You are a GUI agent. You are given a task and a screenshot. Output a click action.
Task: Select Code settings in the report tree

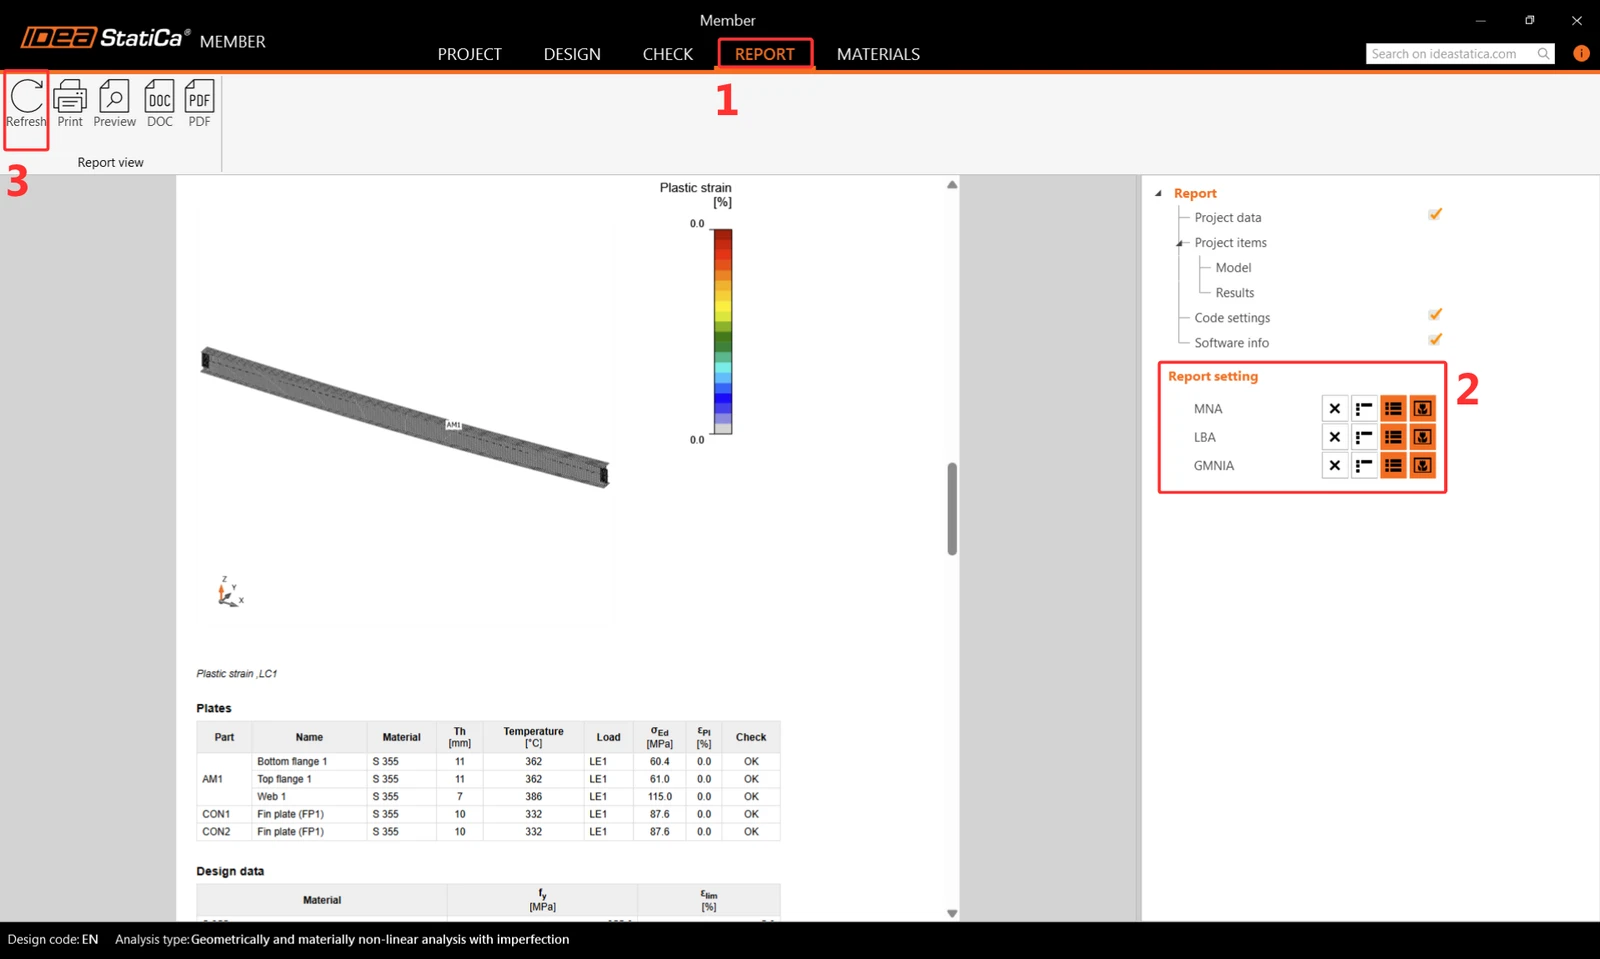pyautogui.click(x=1232, y=318)
